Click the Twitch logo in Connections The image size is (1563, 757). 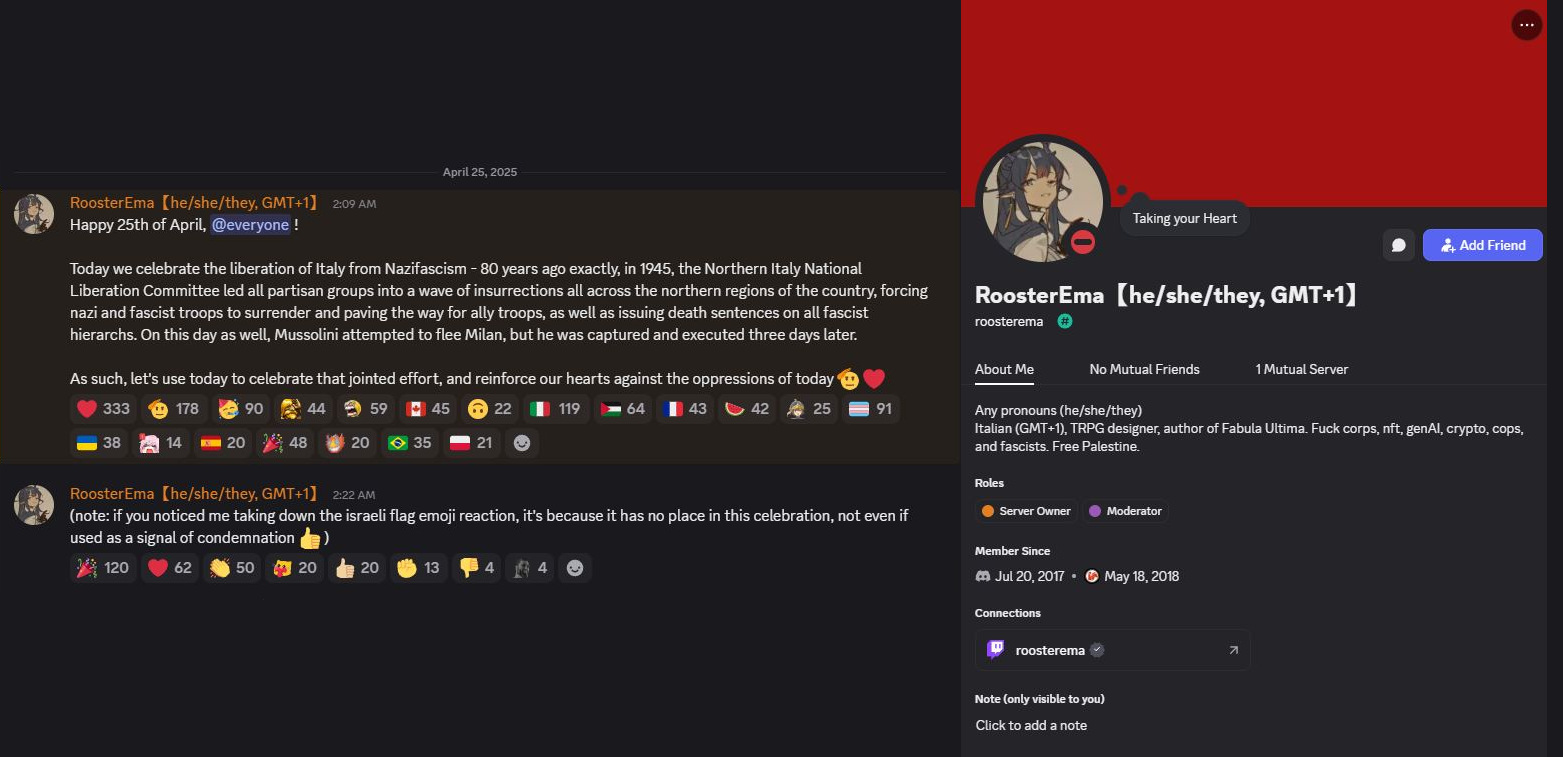(x=995, y=650)
